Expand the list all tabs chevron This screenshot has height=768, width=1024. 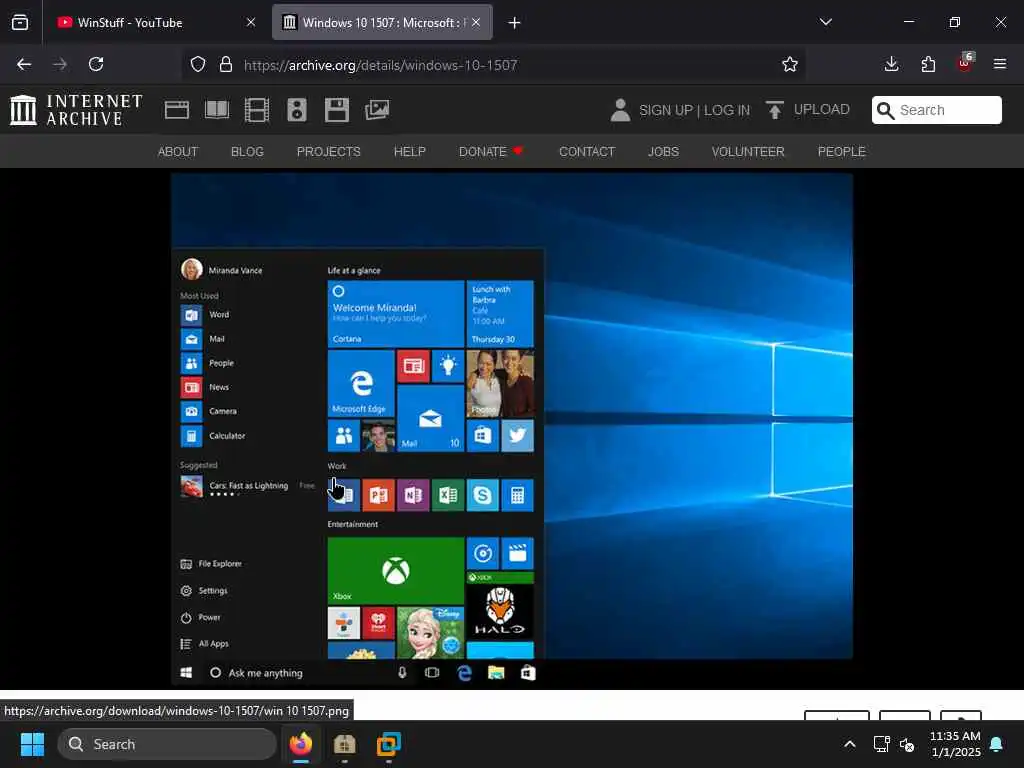[x=825, y=22]
